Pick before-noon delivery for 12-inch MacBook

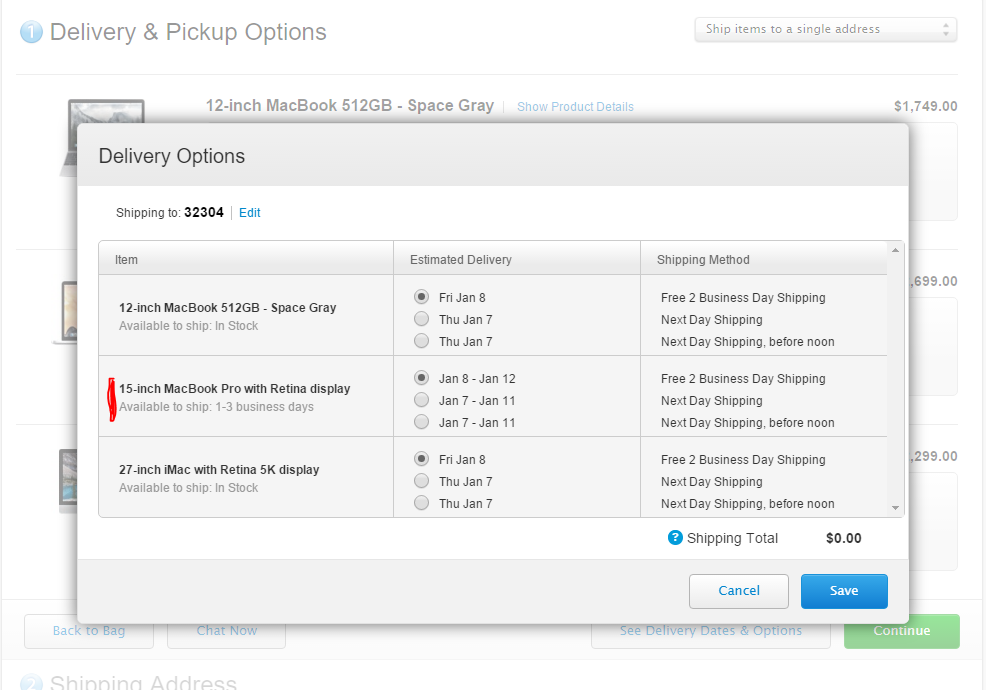coord(422,341)
